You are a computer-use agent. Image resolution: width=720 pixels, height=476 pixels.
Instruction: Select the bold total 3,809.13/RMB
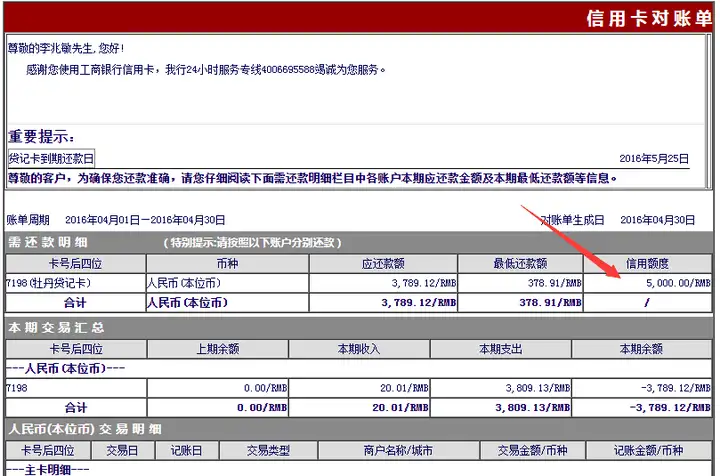533,408
